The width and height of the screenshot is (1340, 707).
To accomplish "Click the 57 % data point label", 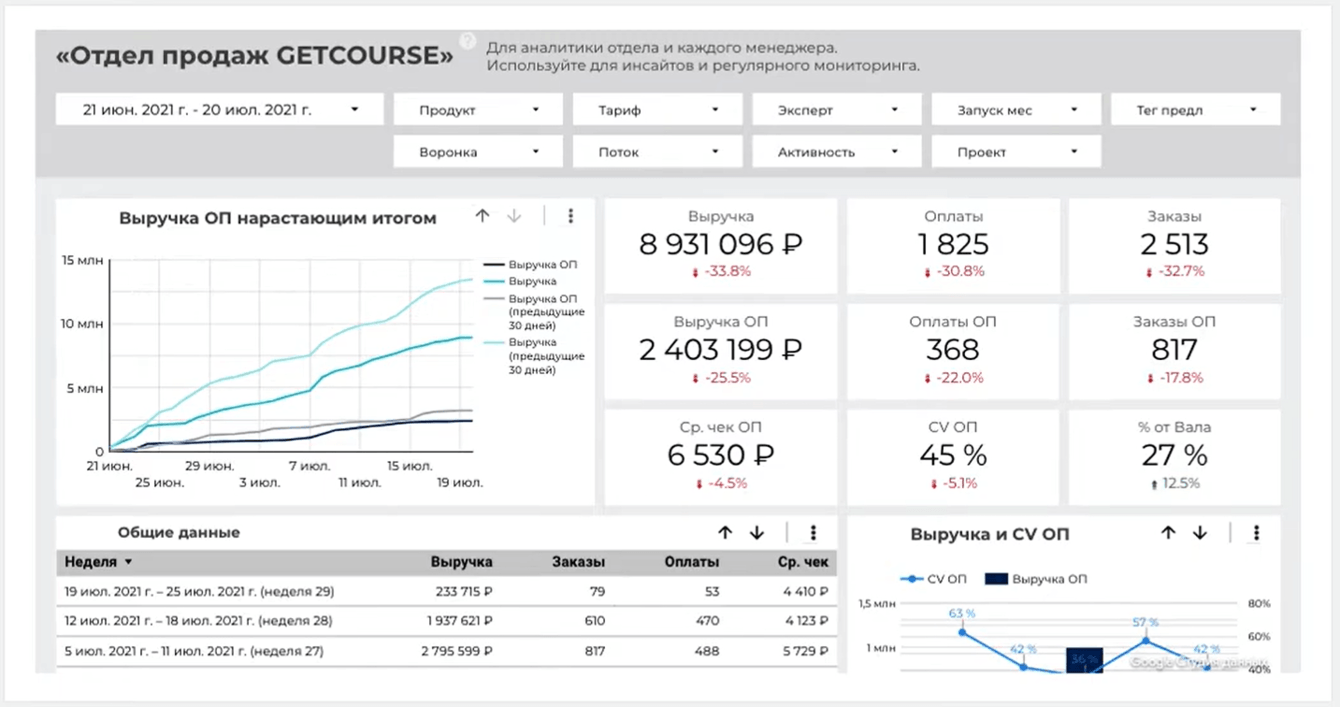I will click(x=1146, y=622).
